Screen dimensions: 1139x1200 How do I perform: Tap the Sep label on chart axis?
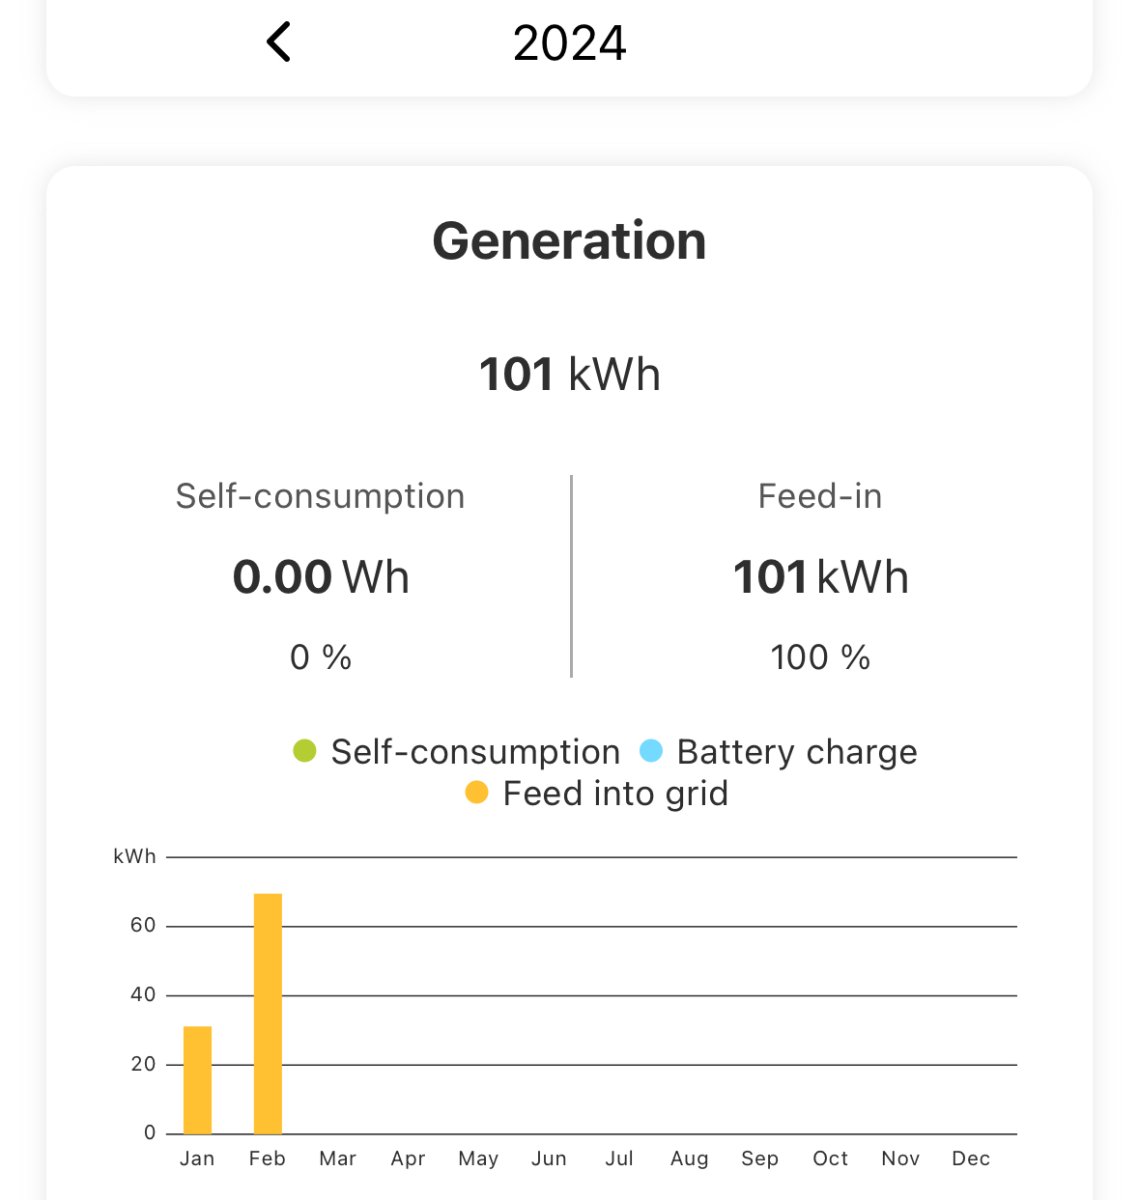coord(760,1158)
